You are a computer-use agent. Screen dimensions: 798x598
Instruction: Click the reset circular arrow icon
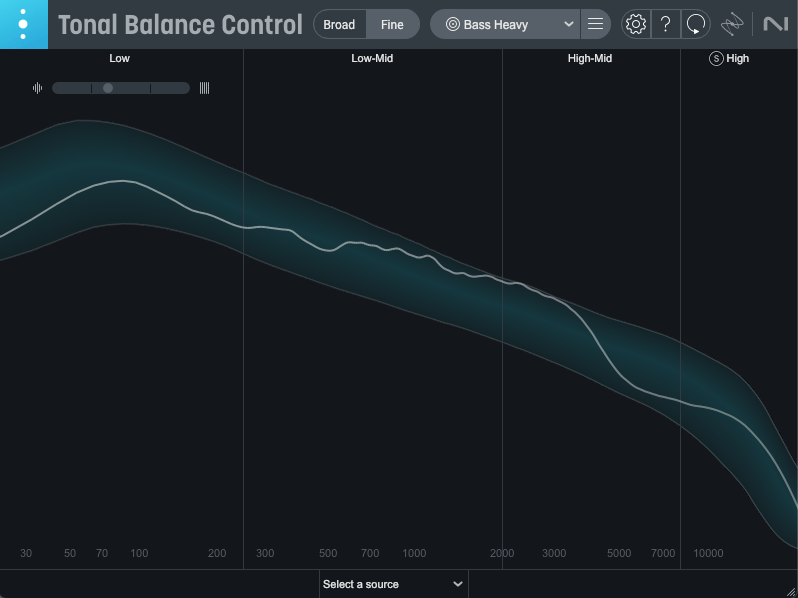696,24
